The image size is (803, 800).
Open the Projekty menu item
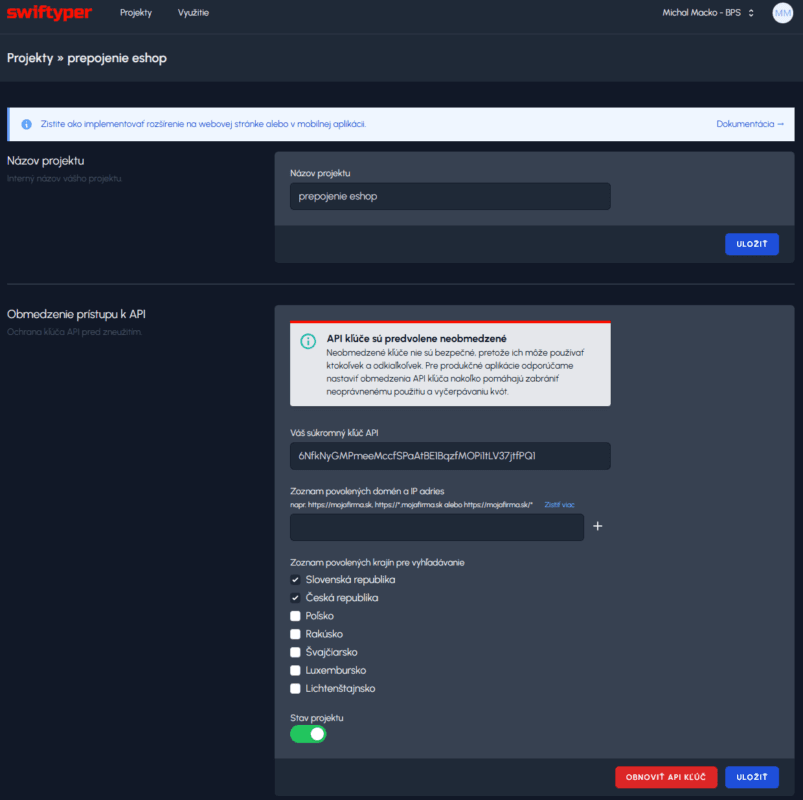135,13
